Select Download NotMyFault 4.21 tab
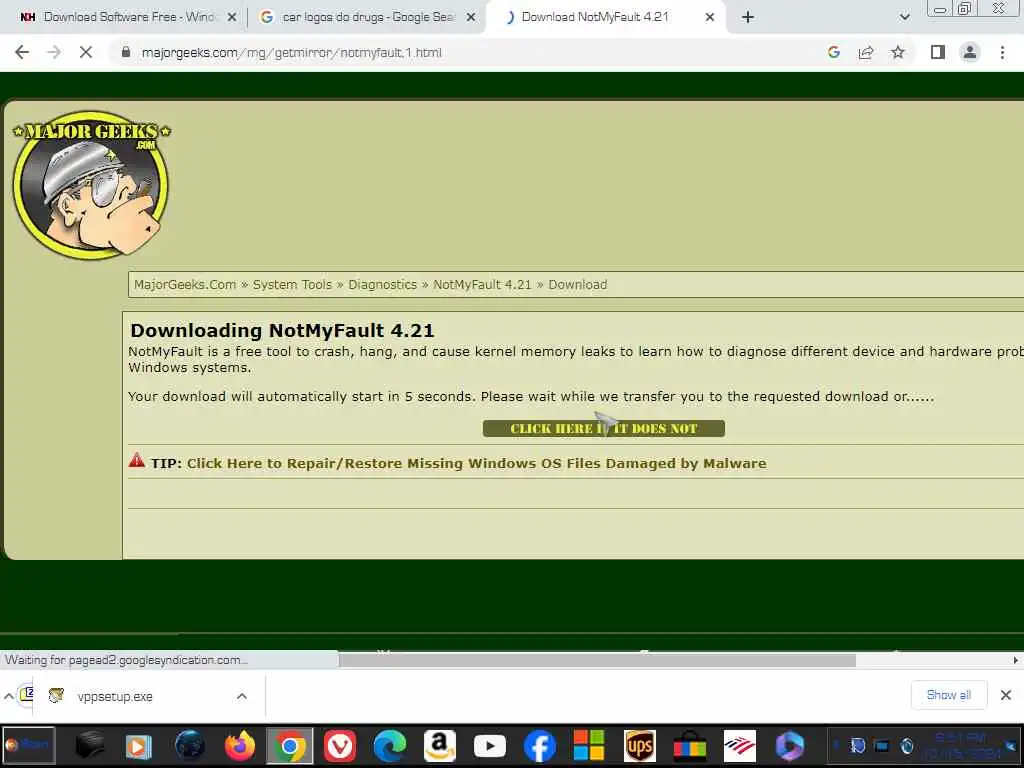This screenshot has height=768, width=1024. tap(596, 17)
